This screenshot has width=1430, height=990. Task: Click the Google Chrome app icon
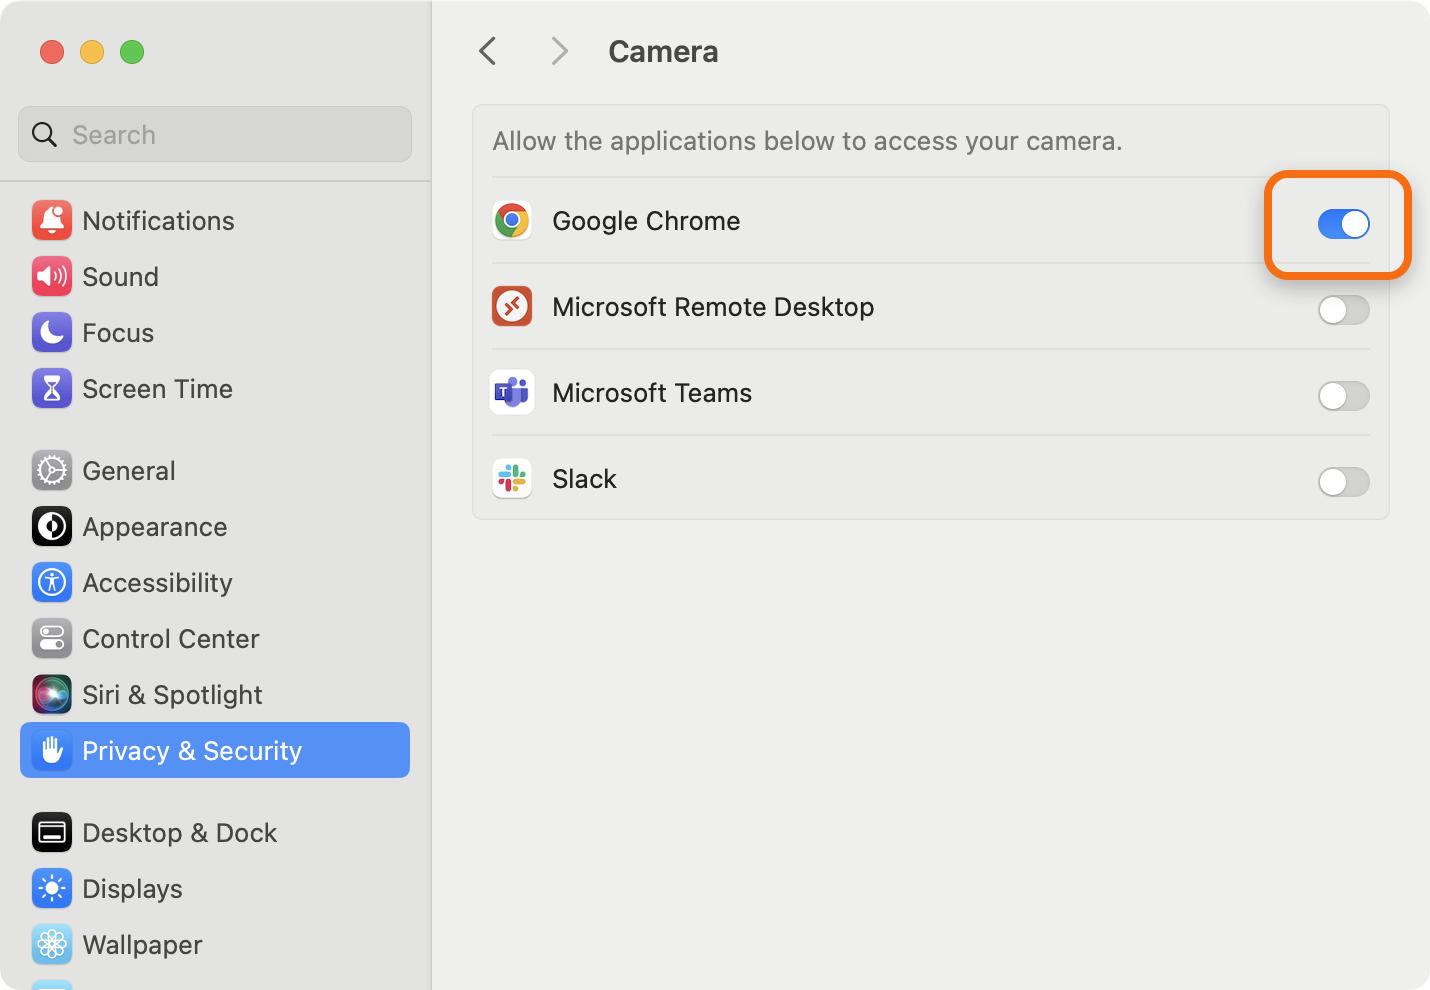pyautogui.click(x=512, y=221)
